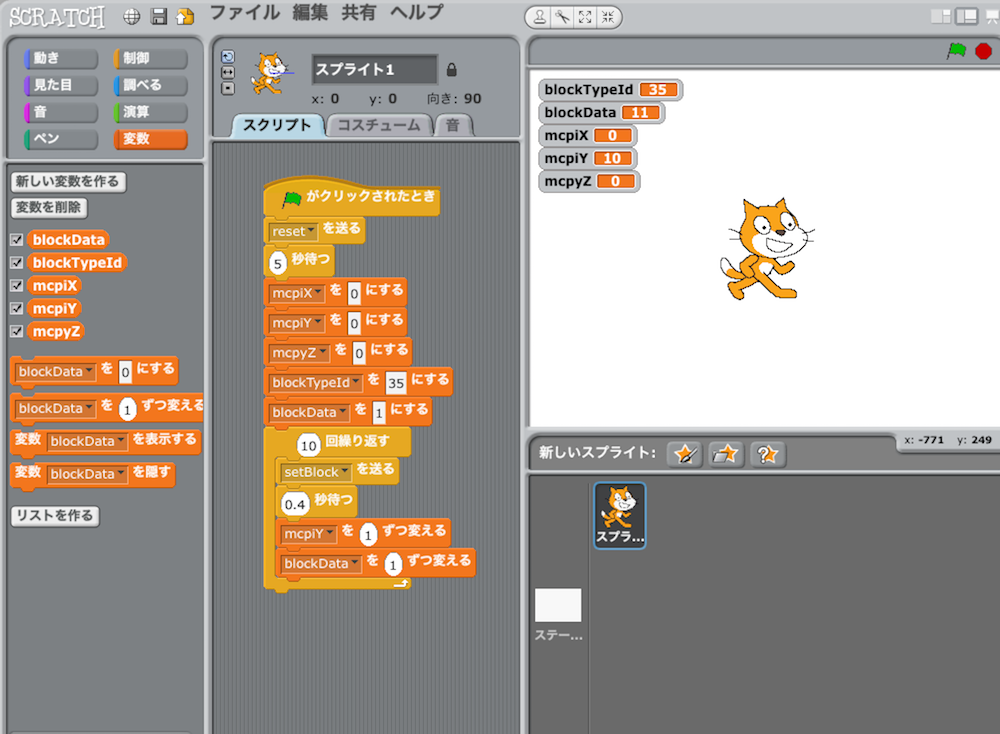Set rotation style to don't rotate
Image resolution: width=1000 pixels, height=734 pixels.
click(228, 89)
